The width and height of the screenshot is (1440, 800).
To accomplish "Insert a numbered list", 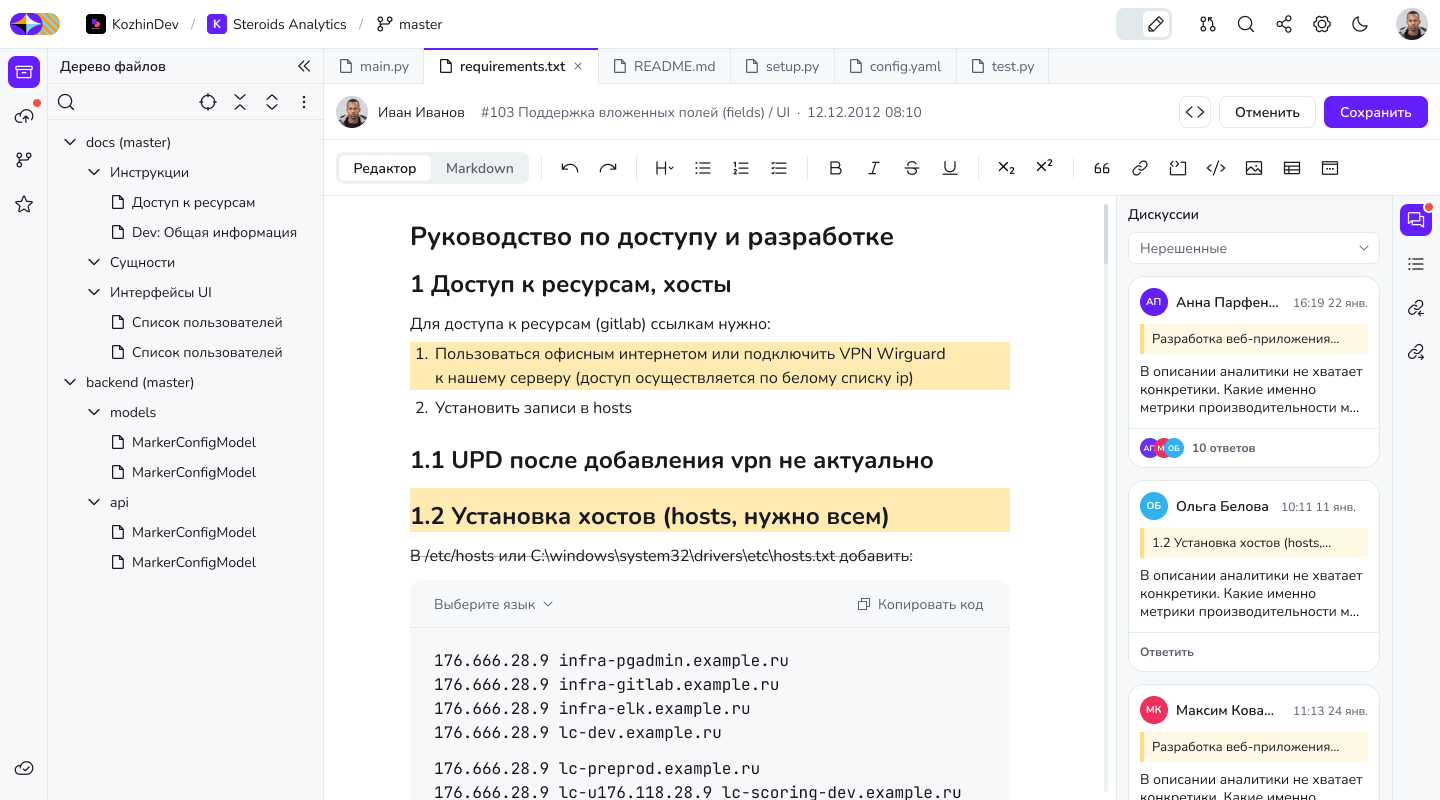I will click(x=741, y=168).
